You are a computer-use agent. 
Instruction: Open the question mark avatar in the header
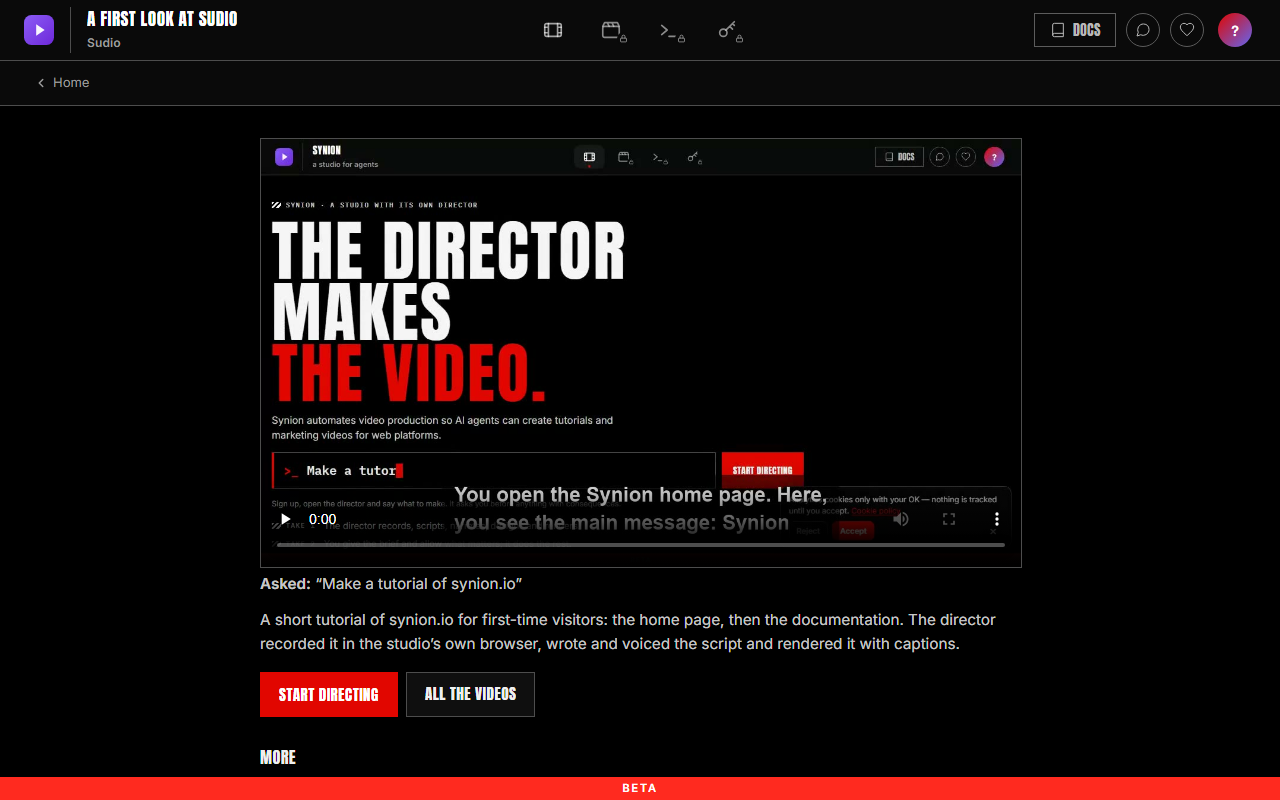[x=1235, y=30]
